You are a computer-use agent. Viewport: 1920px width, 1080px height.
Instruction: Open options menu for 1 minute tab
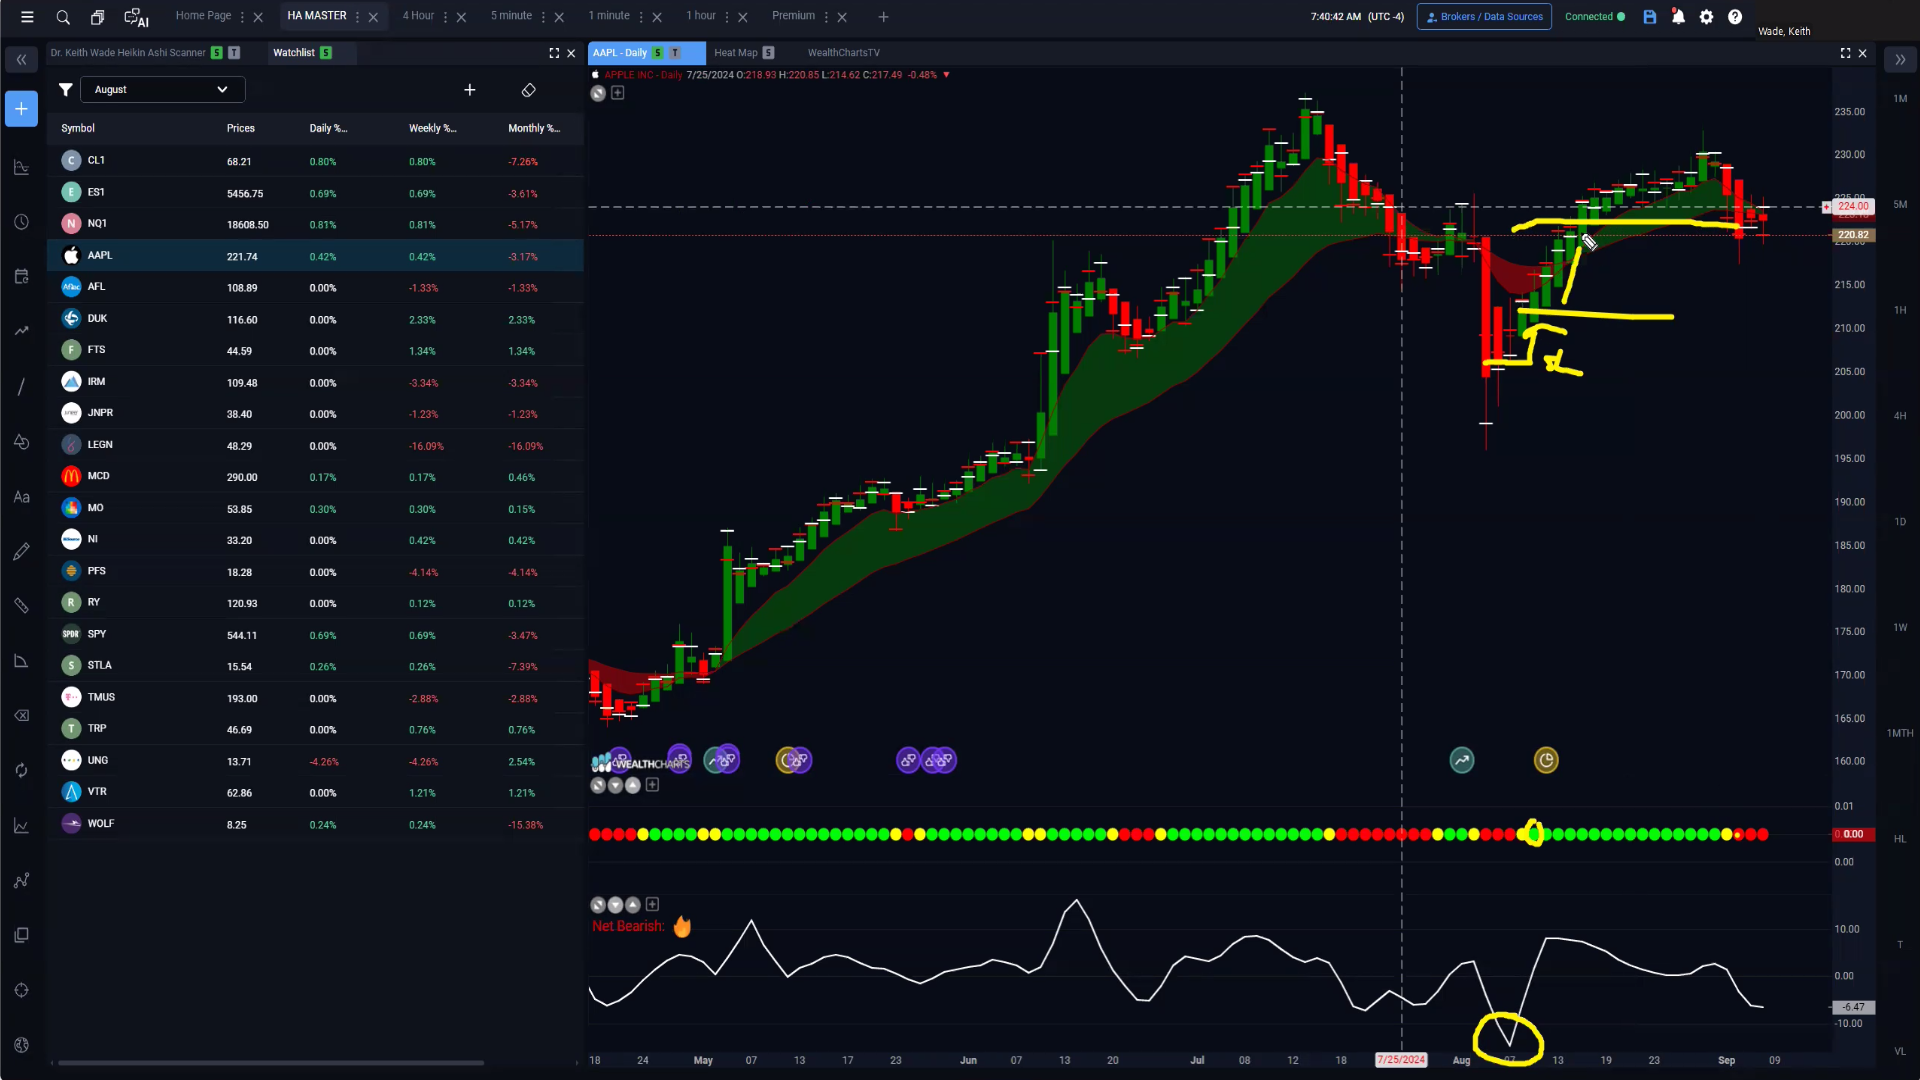click(x=641, y=17)
